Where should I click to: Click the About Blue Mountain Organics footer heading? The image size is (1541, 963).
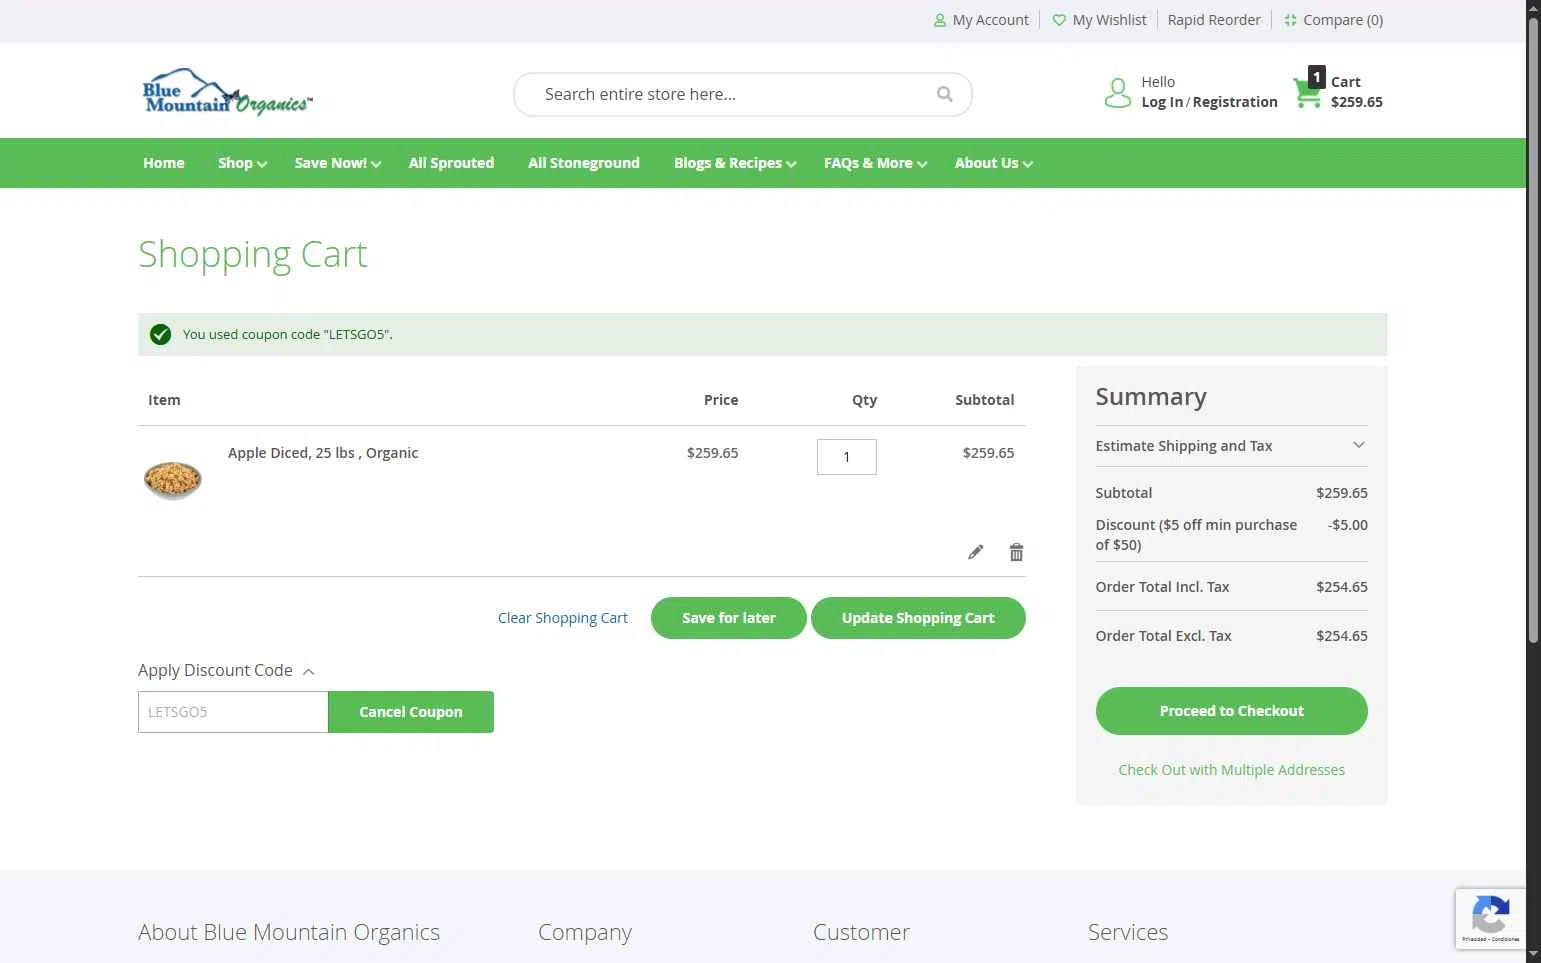(289, 932)
